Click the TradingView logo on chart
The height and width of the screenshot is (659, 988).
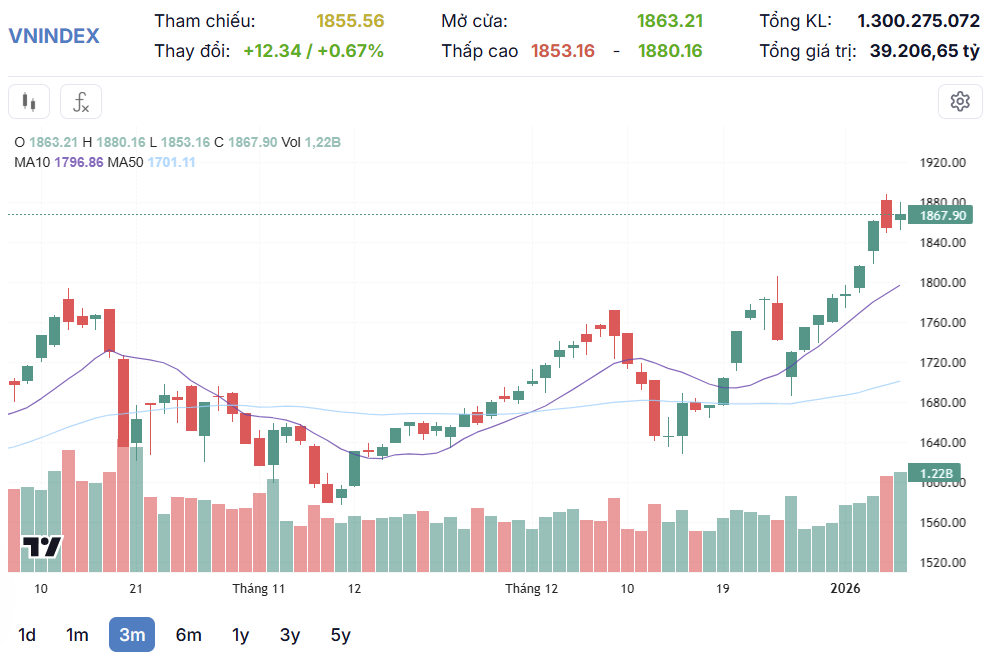(43, 546)
